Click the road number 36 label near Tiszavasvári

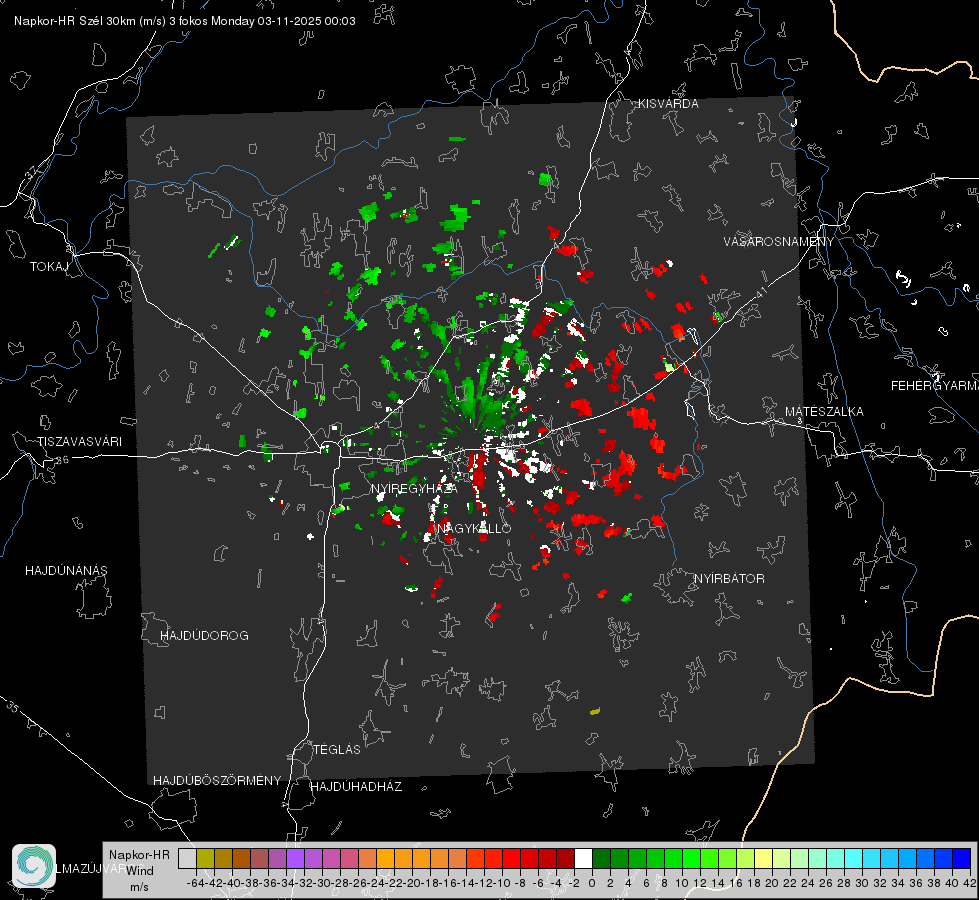point(62,460)
